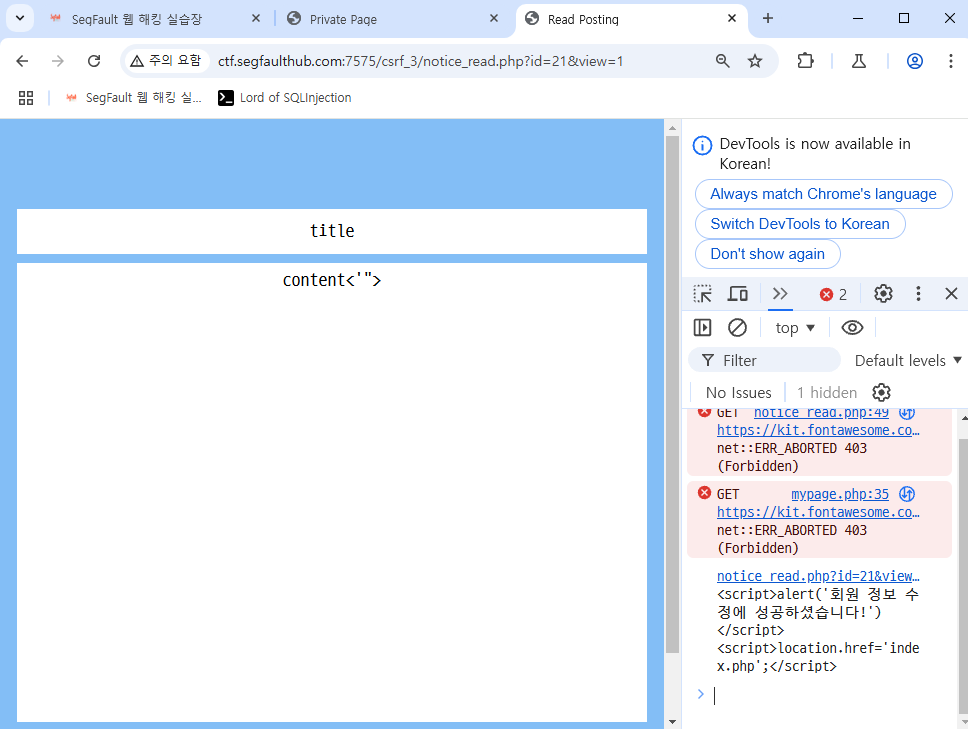Toggle the device toolbar
Screen dimensions: 968x729
(x=737, y=294)
